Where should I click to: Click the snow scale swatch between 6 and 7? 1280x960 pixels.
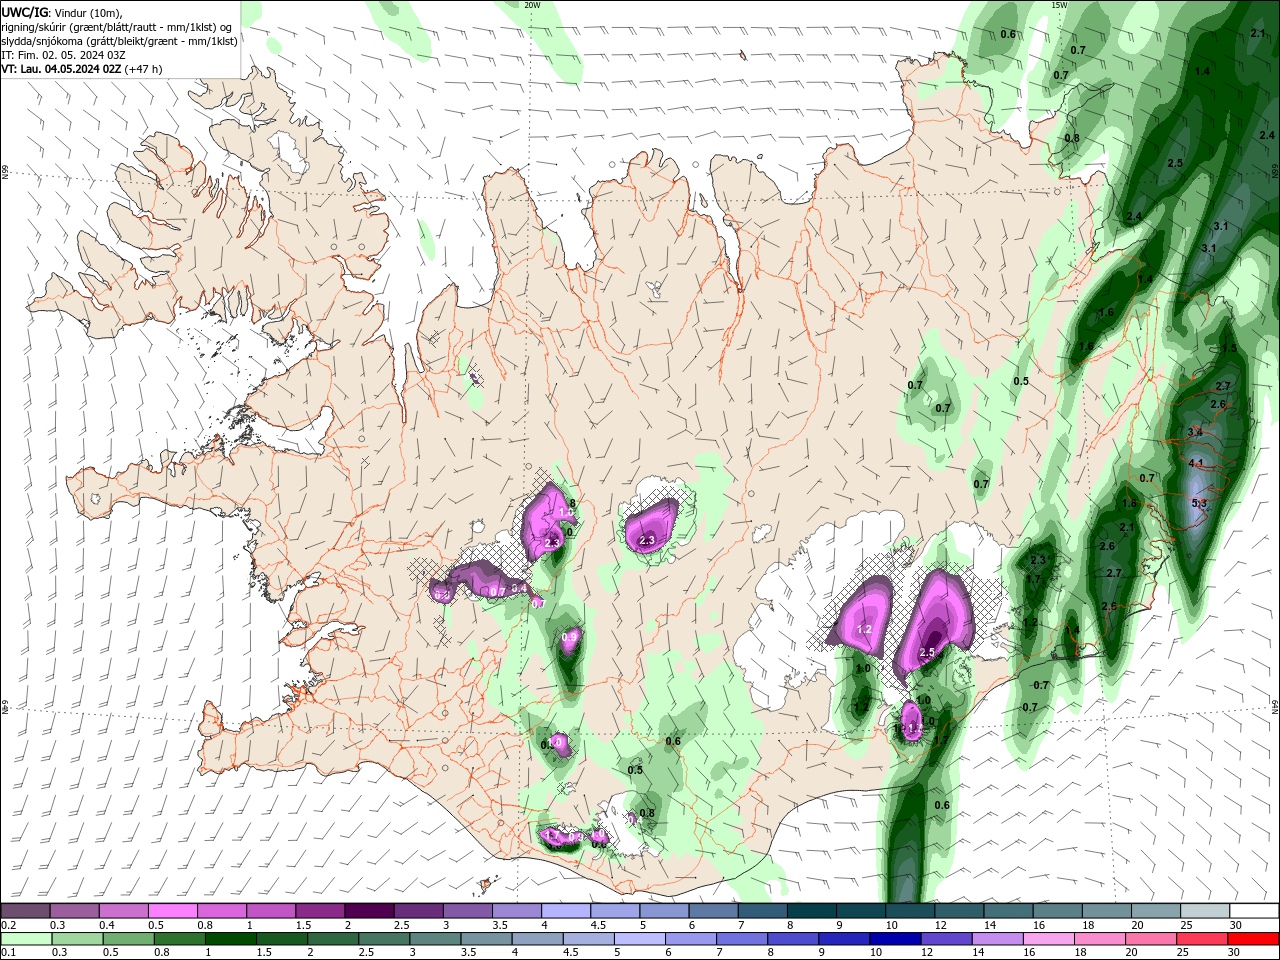(x=712, y=911)
